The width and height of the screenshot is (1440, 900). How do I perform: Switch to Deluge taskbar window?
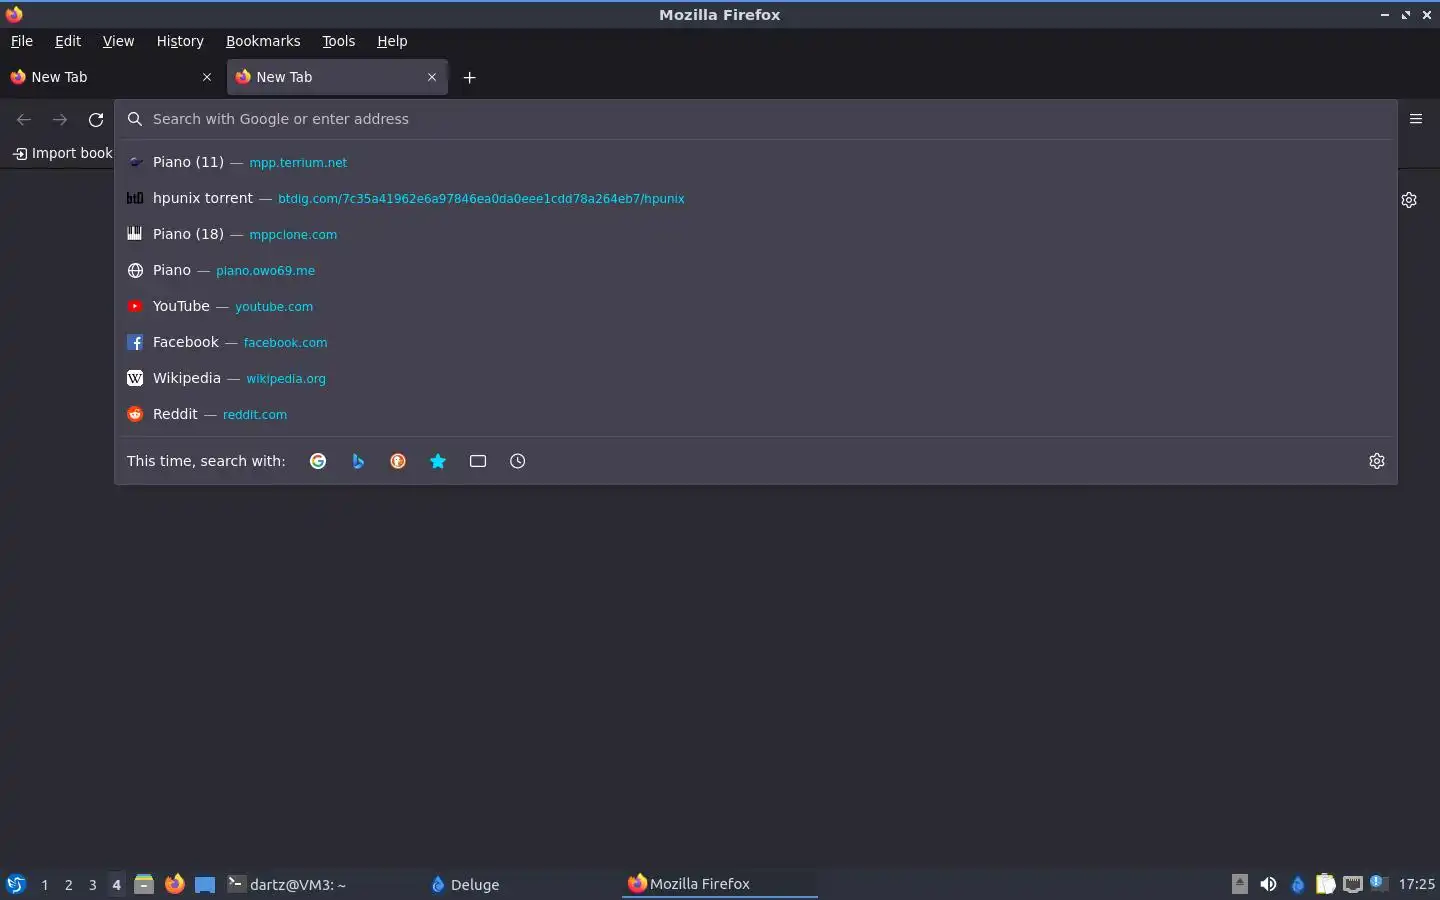522,884
